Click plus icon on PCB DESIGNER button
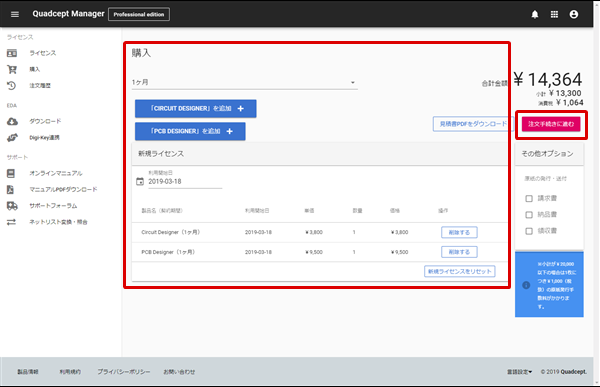This screenshot has width=600, height=387. tap(230, 131)
